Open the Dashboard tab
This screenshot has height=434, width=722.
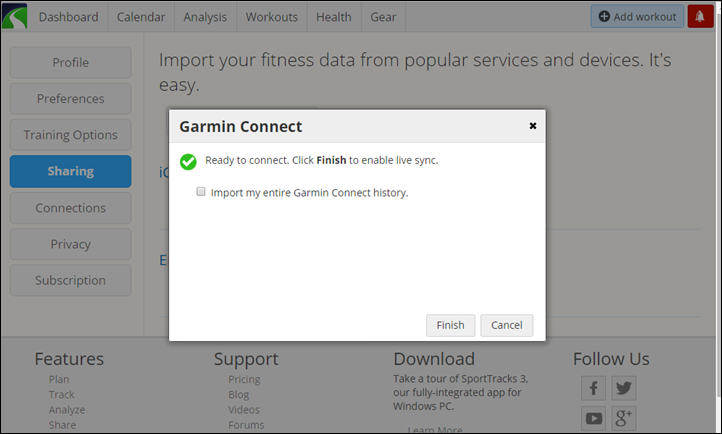point(68,17)
